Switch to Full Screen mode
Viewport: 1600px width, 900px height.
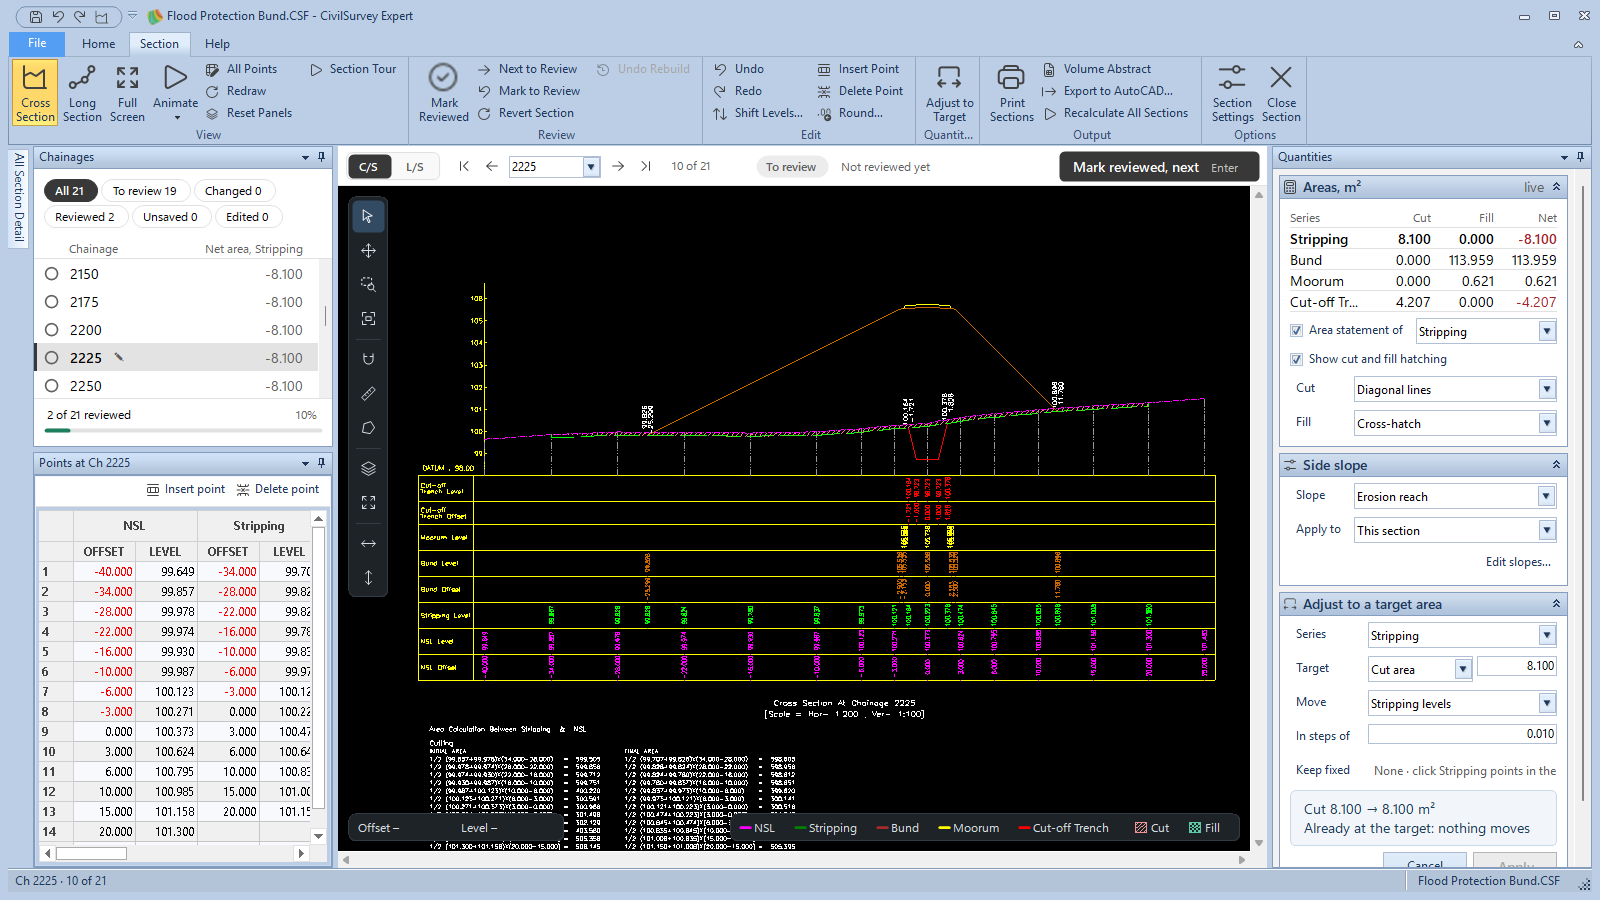(127, 92)
